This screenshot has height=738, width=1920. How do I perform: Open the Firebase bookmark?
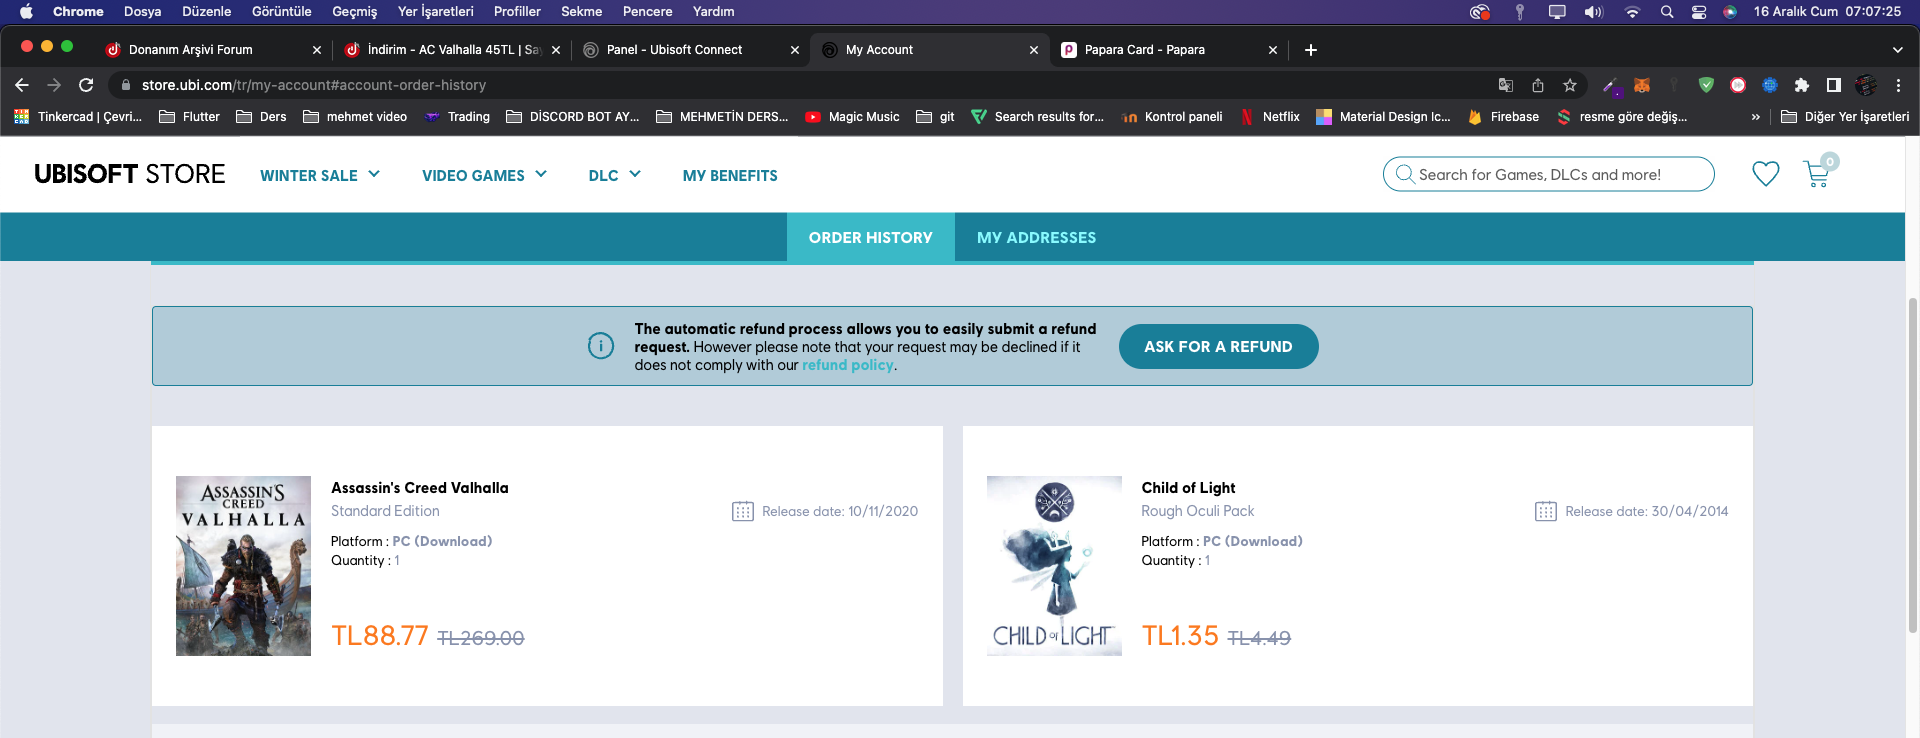(x=1503, y=117)
